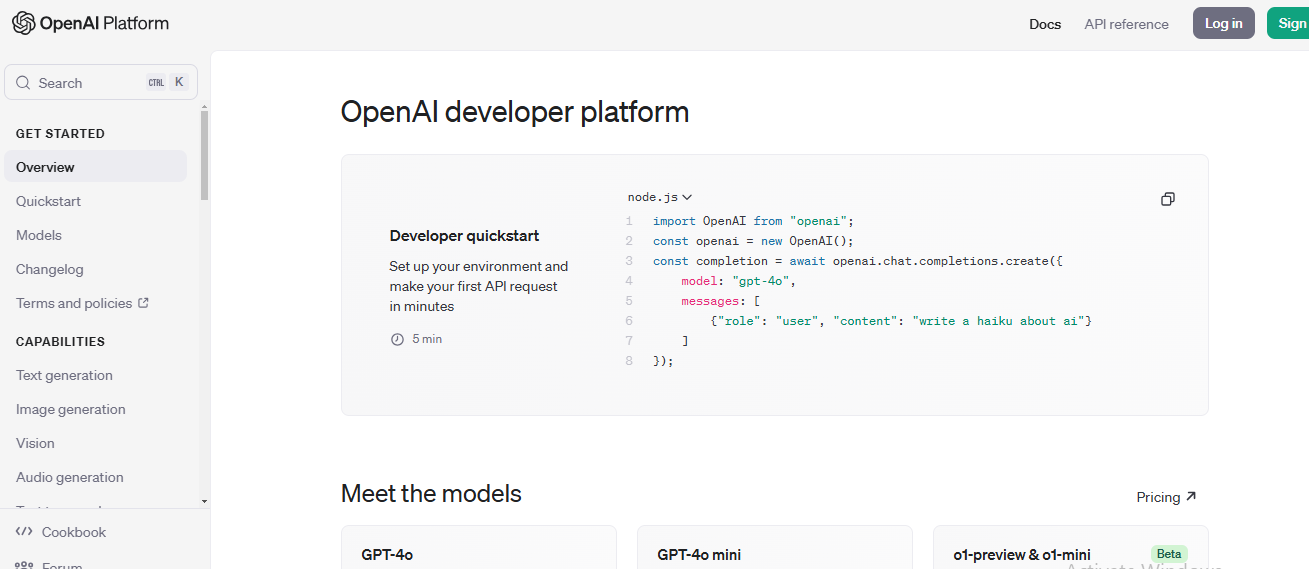Click the GET STARTED section heading
1309x569 pixels.
pos(60,133)
